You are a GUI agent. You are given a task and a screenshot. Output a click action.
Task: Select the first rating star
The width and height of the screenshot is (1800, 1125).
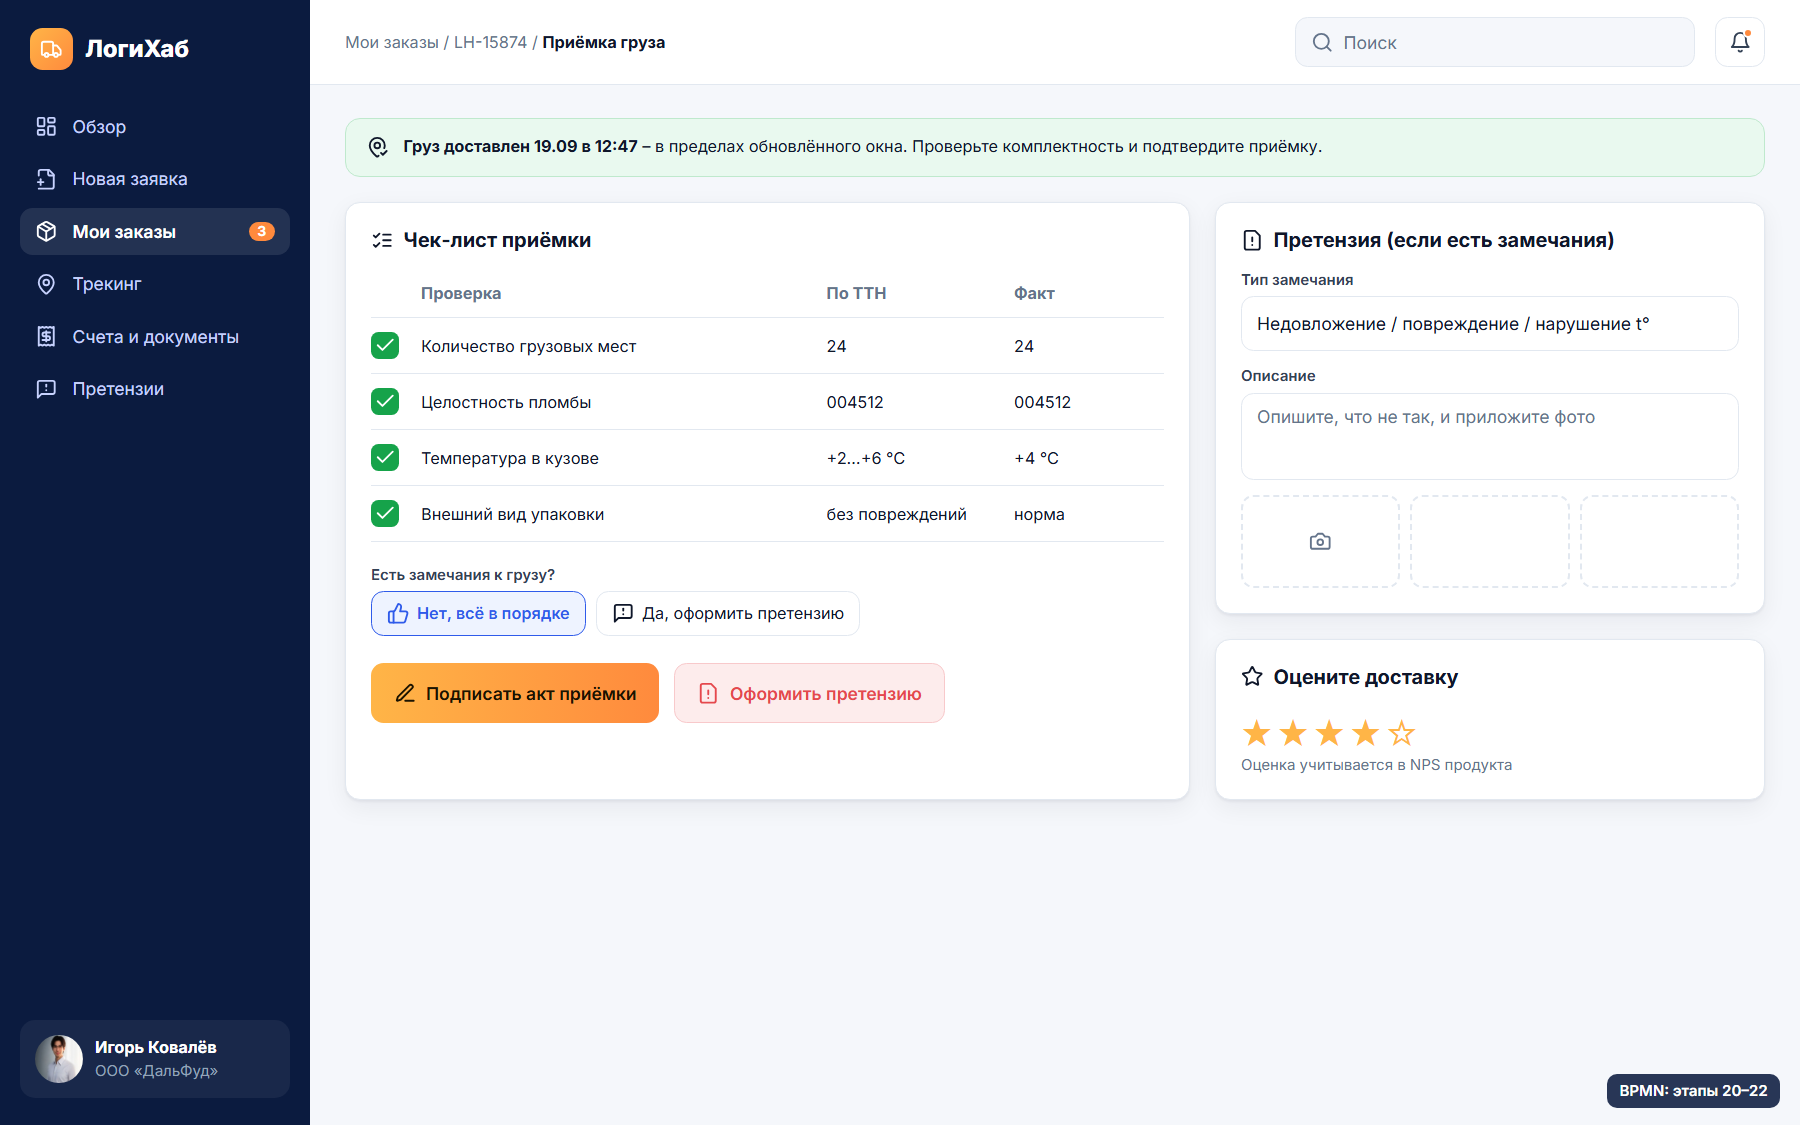[x=1256, y=733]
